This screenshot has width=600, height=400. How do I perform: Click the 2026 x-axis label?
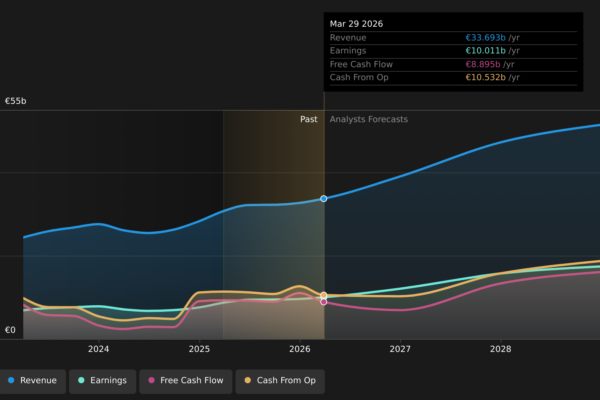click(x=300, y=349)
